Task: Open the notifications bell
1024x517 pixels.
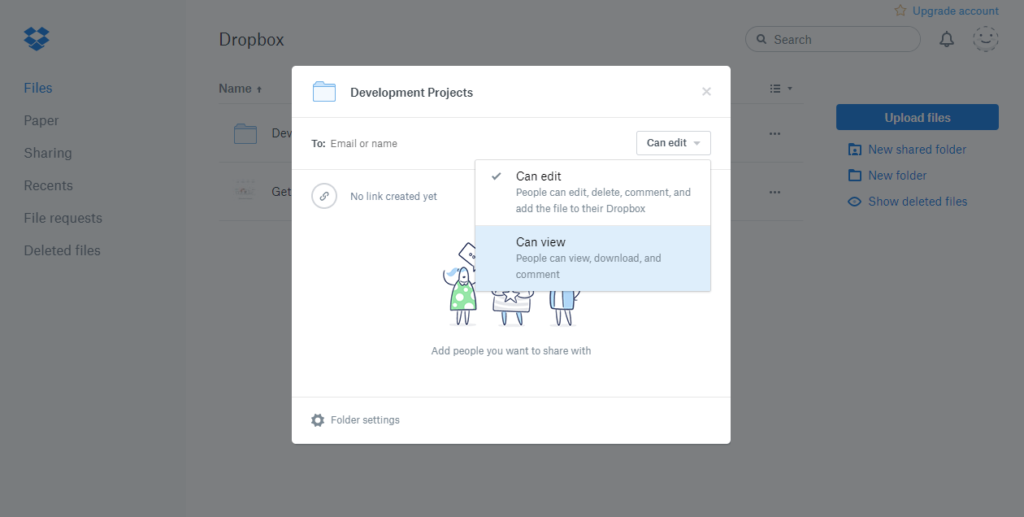Action: click(x=946, y=39)
